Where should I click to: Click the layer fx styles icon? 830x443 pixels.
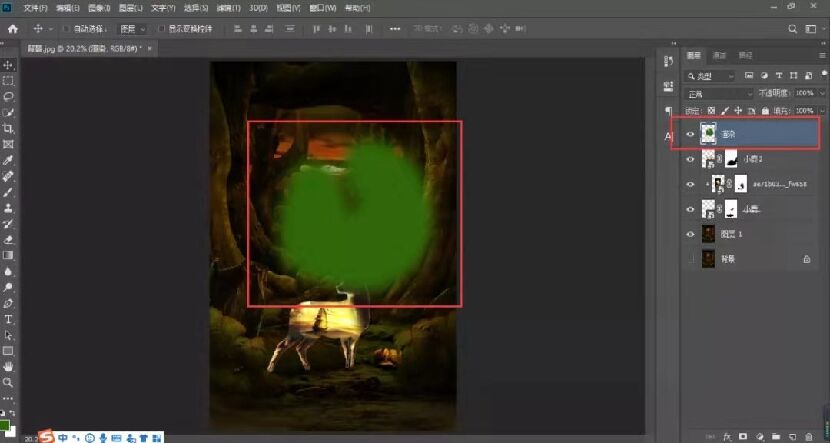(727, 437)
